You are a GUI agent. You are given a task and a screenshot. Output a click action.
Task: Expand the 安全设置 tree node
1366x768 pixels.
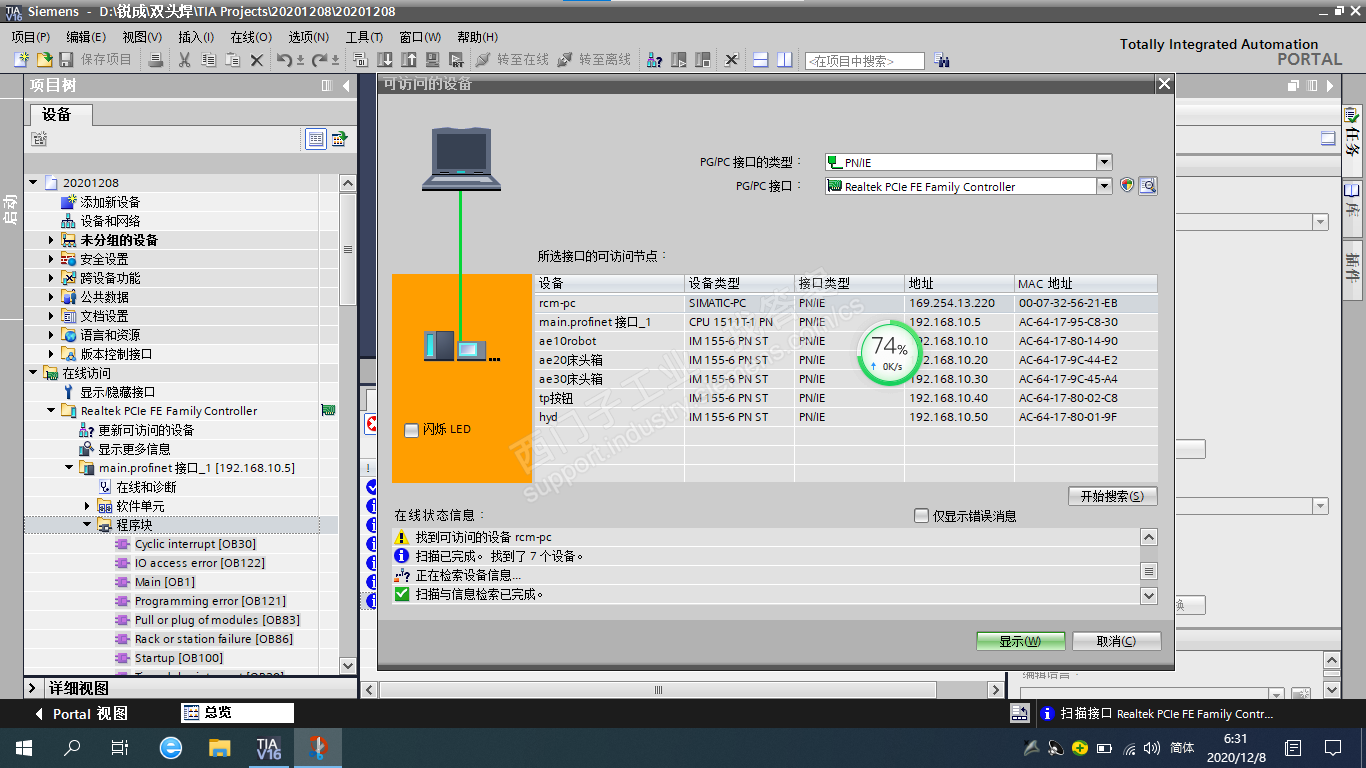tap(51, 259)
